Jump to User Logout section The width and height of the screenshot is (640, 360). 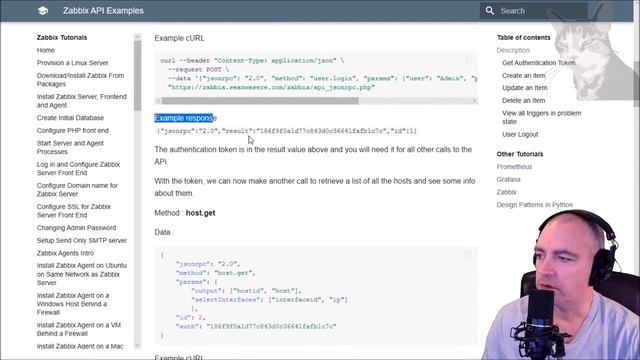520,134
